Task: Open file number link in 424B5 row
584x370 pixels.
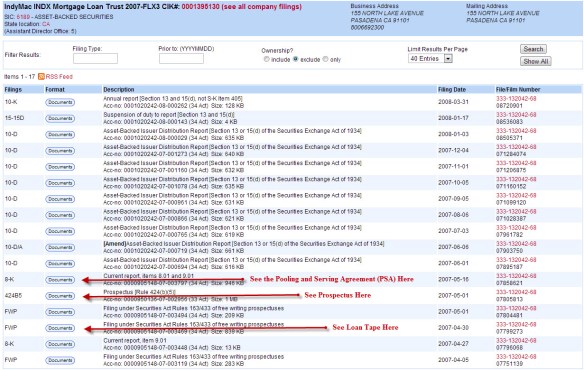Action: (516, 292)
